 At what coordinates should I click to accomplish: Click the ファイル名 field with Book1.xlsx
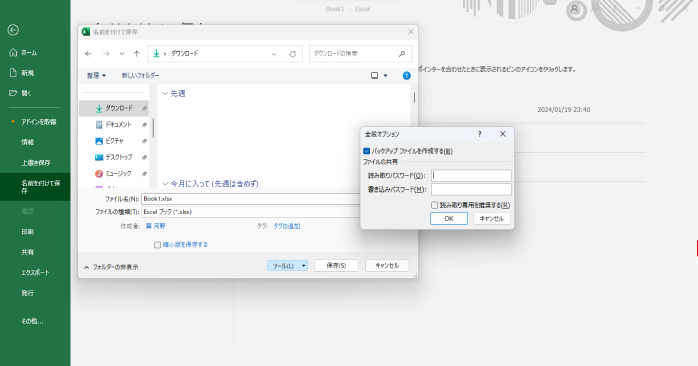coord(251,199)
